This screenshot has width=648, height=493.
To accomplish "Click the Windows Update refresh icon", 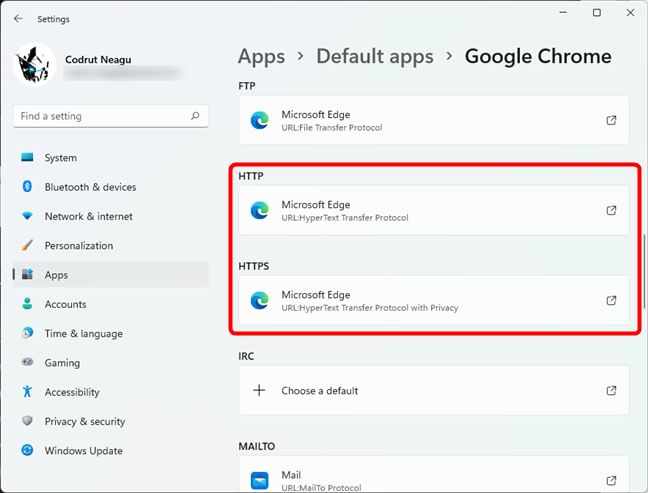I will coord(27,450).
